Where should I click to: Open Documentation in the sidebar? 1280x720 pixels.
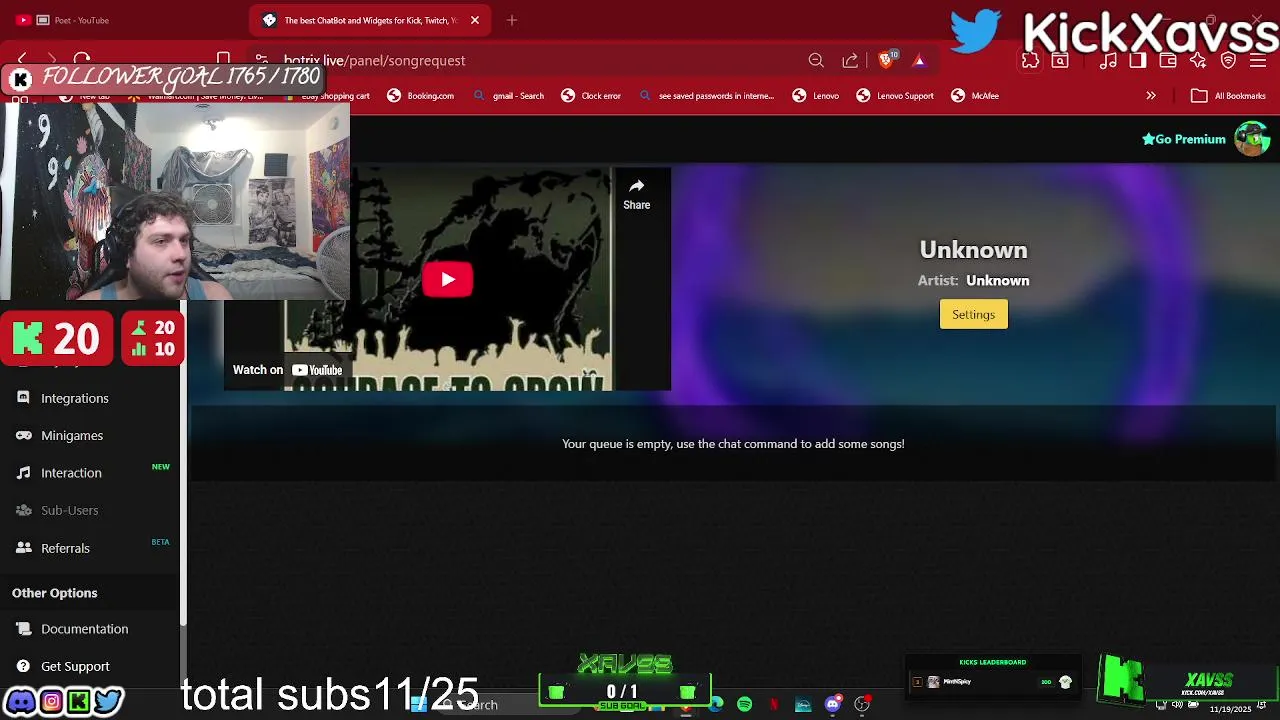[84, 629]
